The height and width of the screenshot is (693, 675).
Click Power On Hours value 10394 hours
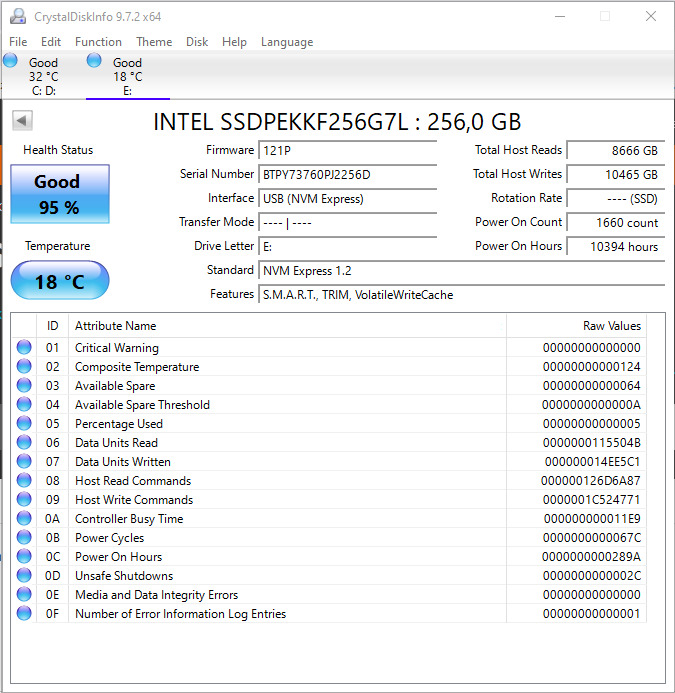click(x=616, y=247)
